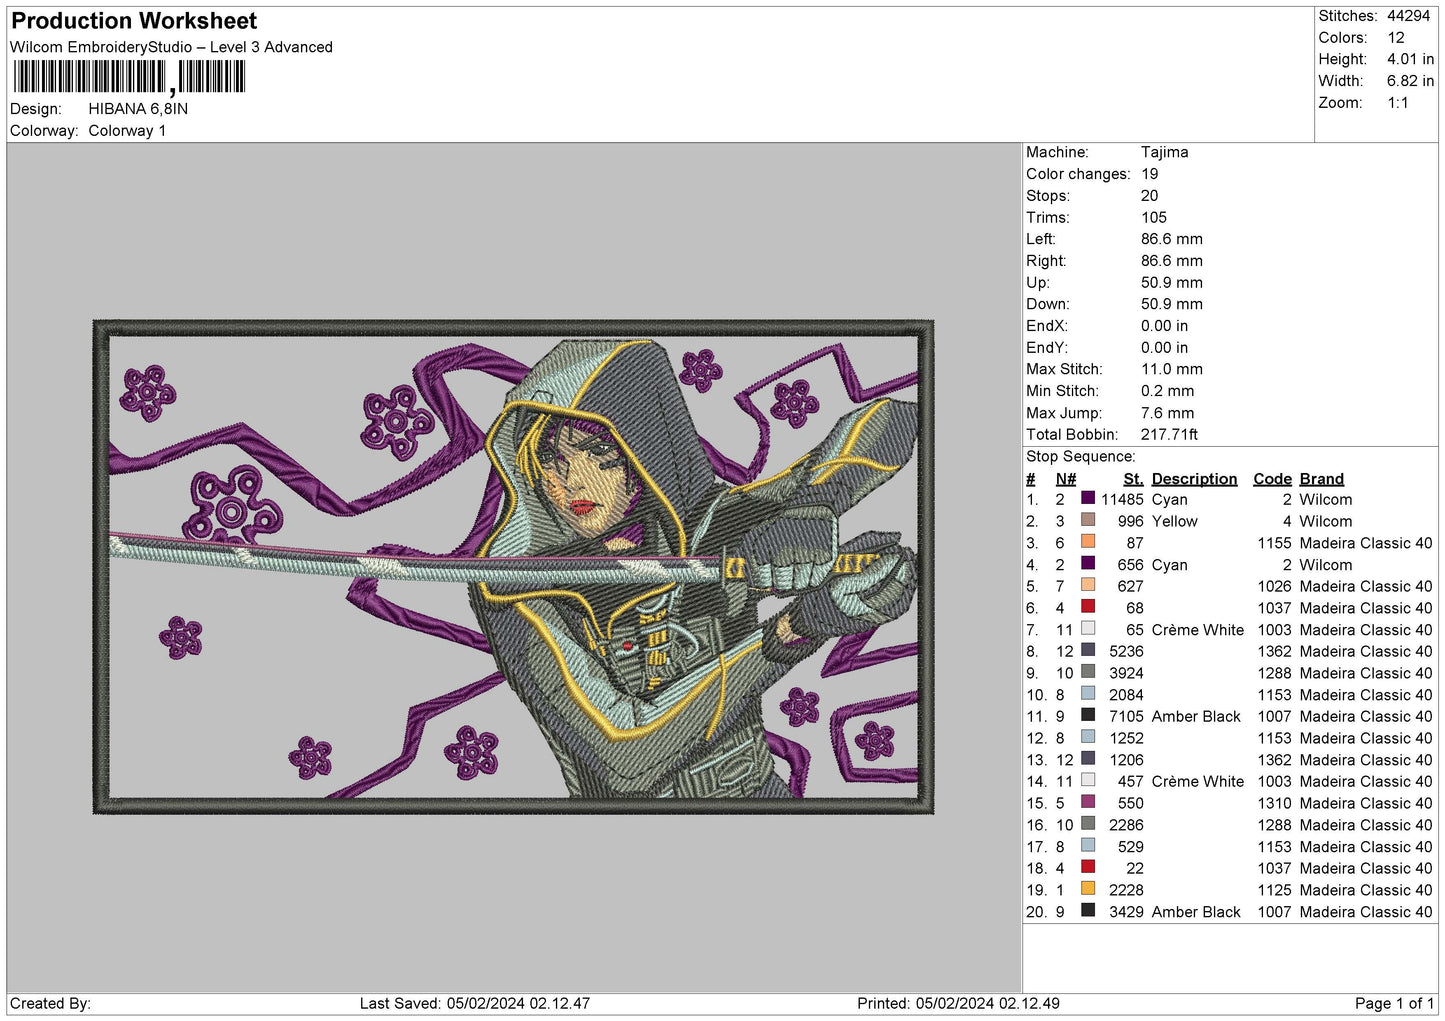Click Crème White in stop row 7
The height and width of the screenshot is (1021, 1445).
point(1198,630)
